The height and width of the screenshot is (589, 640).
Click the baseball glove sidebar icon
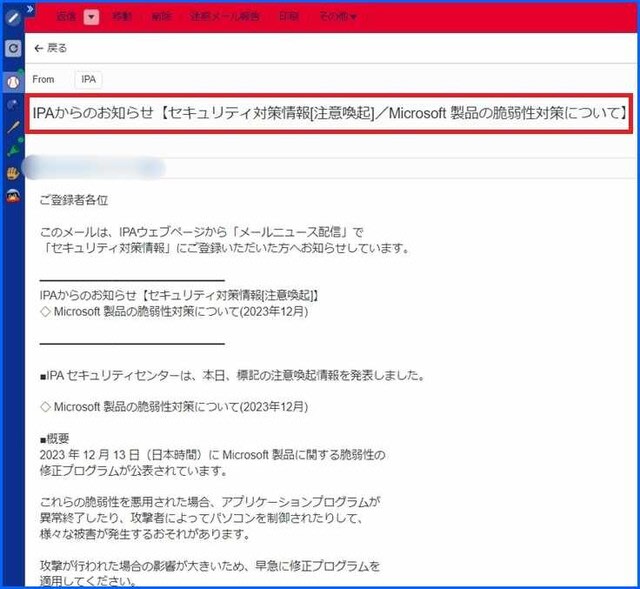click(x=13, y=173)
